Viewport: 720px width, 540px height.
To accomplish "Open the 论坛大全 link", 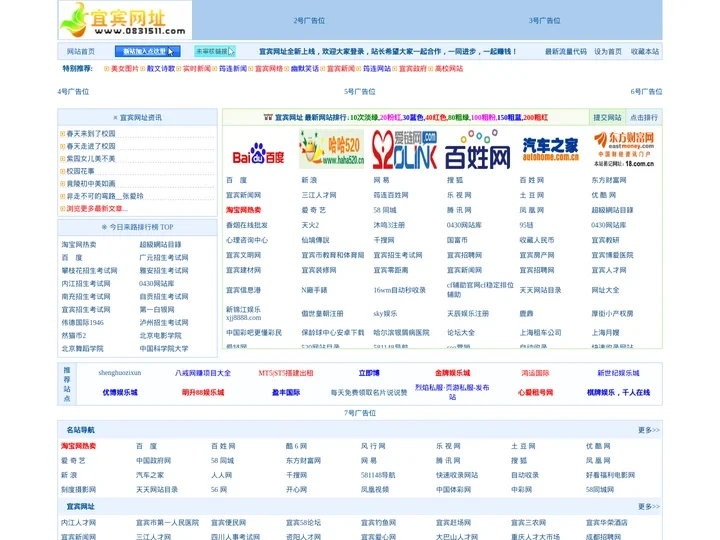I will [x=461, y=332].
